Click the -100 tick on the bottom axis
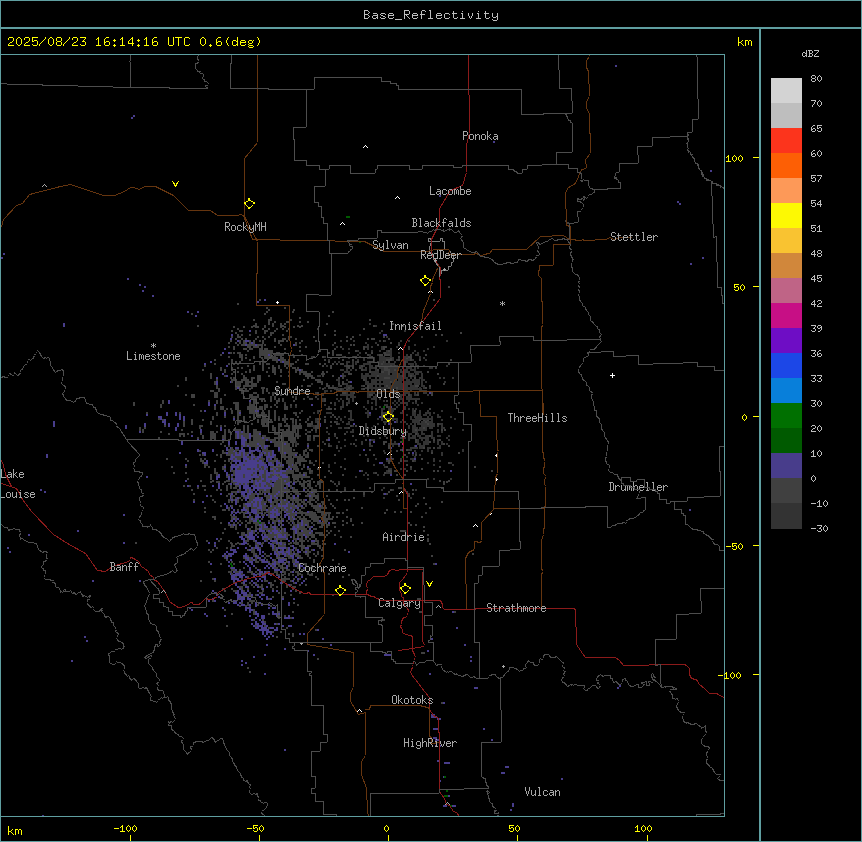862x842 pixels. 125,829
